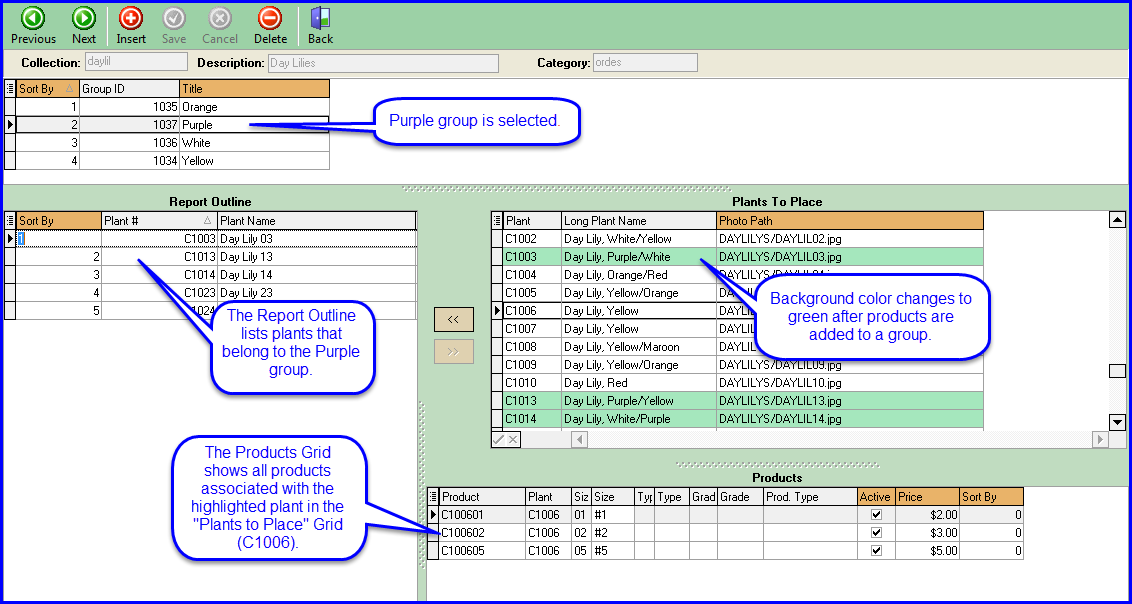This screenshot has height=604, width=1132.
Task: Click the X icon below Plants To Place grid
Action: (513, 439)
